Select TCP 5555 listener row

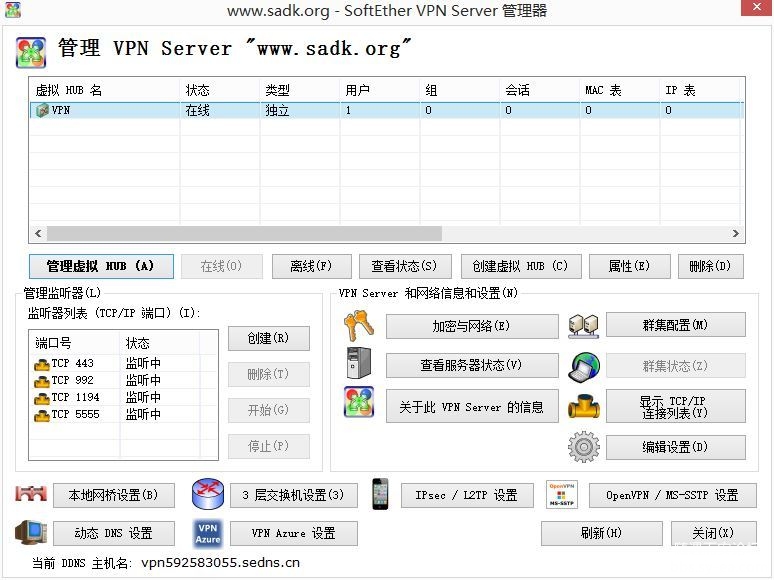pyautogui.click(x=123, y=415)
